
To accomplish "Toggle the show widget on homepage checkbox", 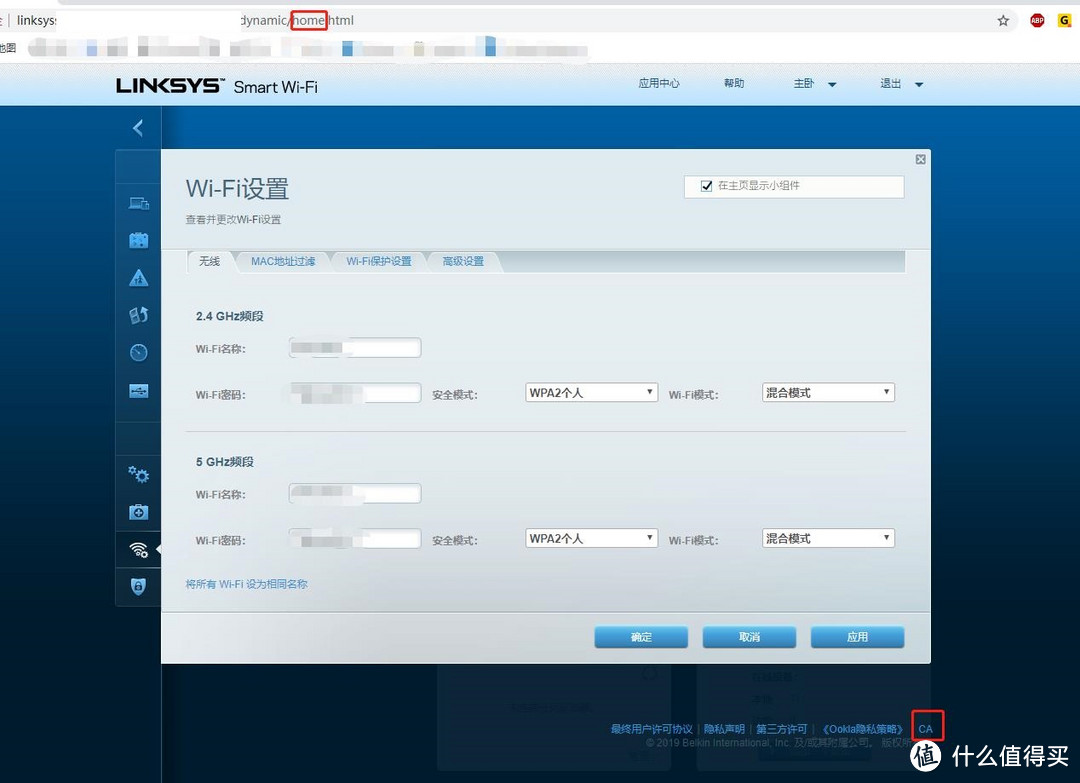I will [706, 186].
